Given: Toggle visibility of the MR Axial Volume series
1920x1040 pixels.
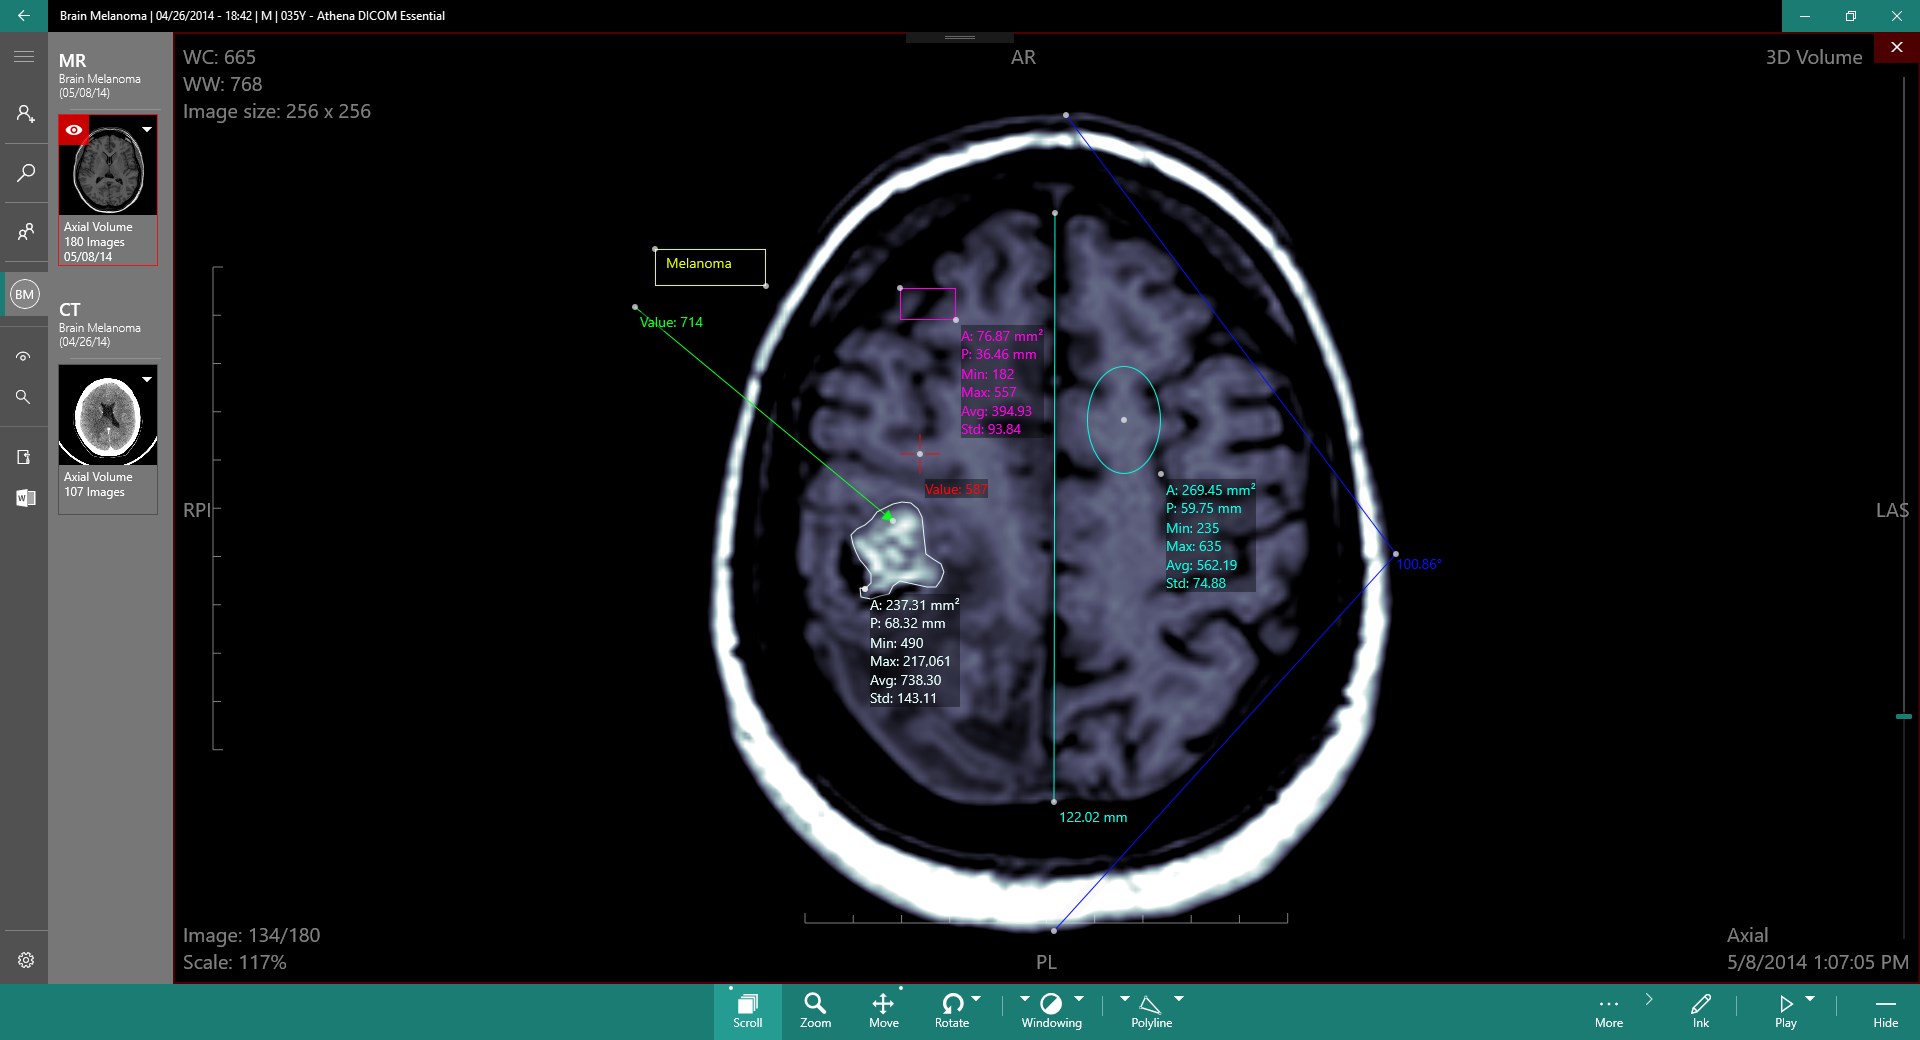Looking at the screenshot, I should coord(75,130).
